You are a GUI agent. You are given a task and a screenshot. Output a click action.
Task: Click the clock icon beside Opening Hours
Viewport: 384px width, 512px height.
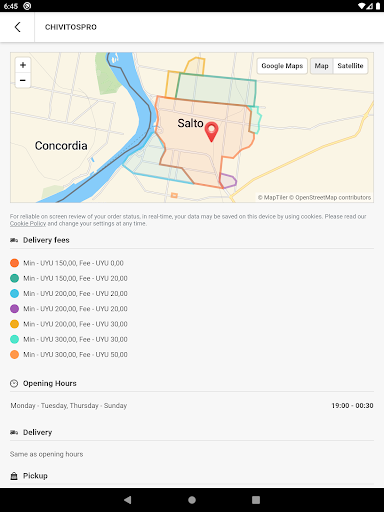click(x=14, y=383)
